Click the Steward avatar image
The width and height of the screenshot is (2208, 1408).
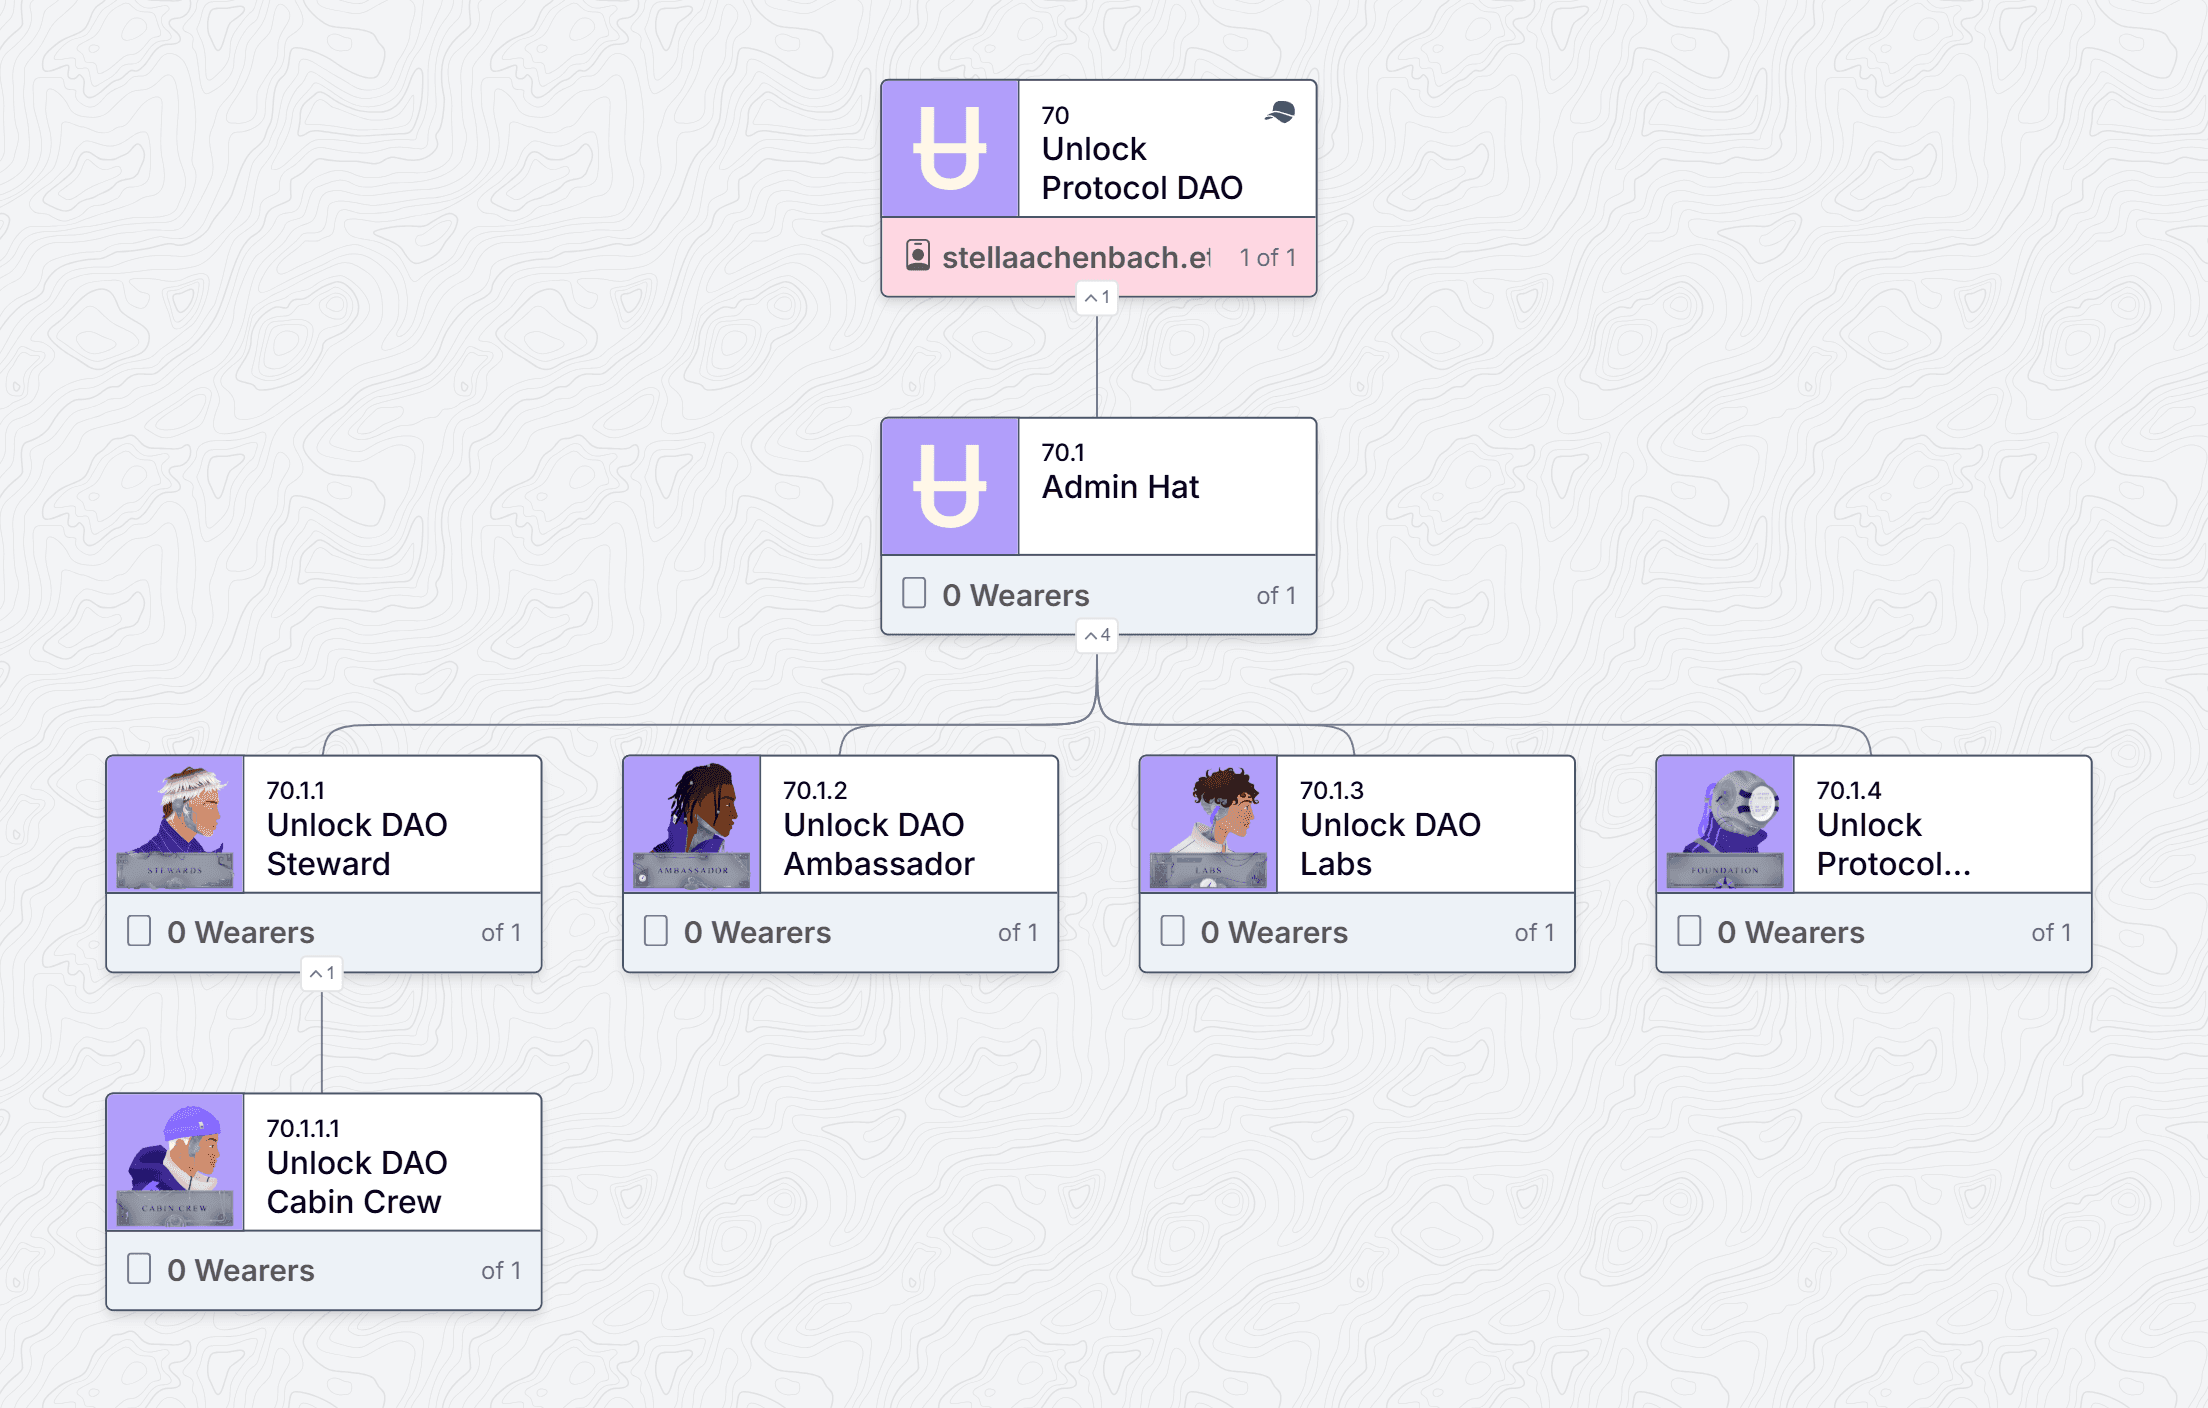[175, 824]
